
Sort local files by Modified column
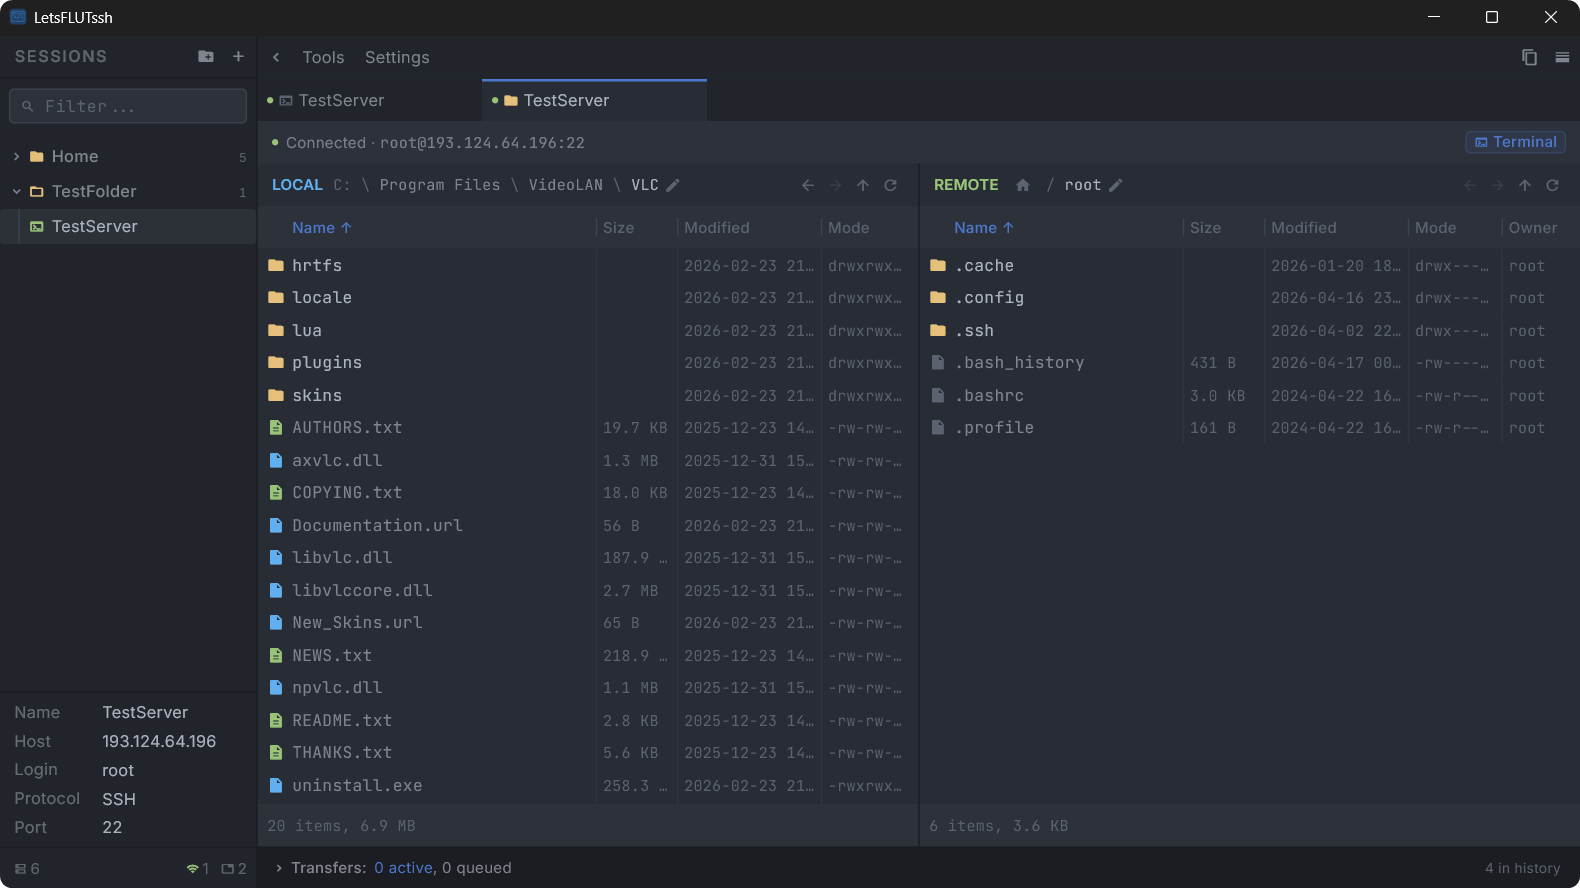tap(717, 228)
